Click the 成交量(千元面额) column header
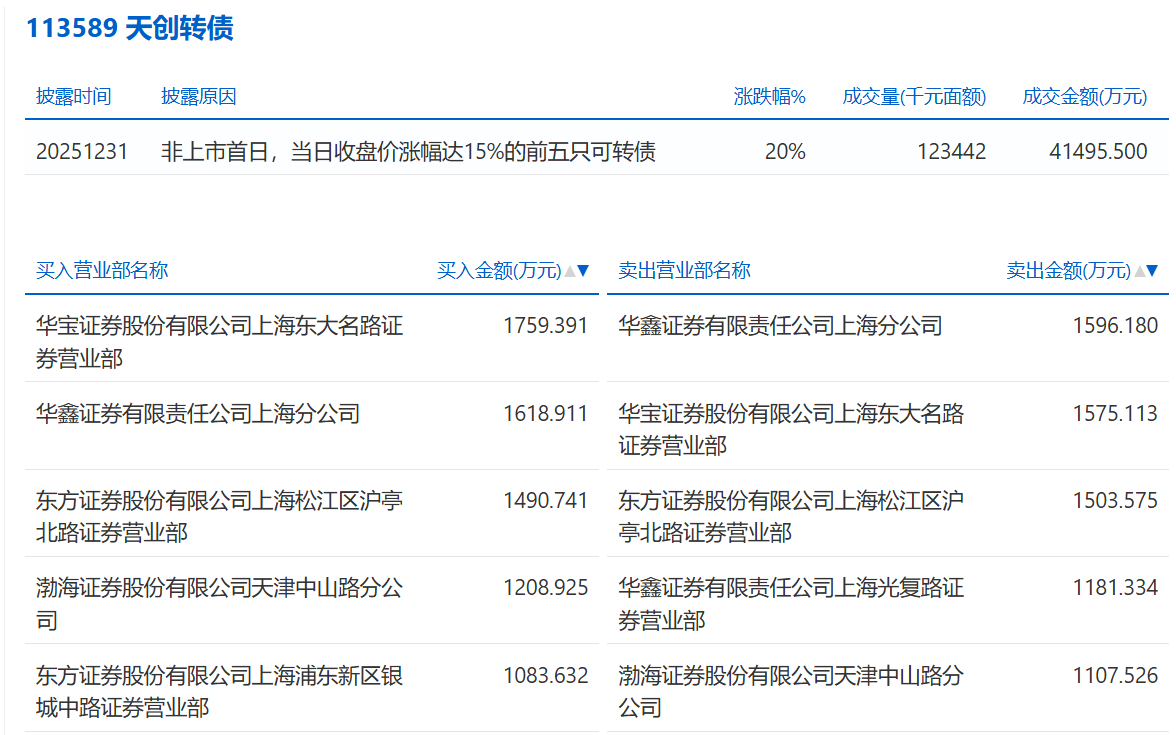The height and width of the screenshot is (735, 1176). coord(914,97)
